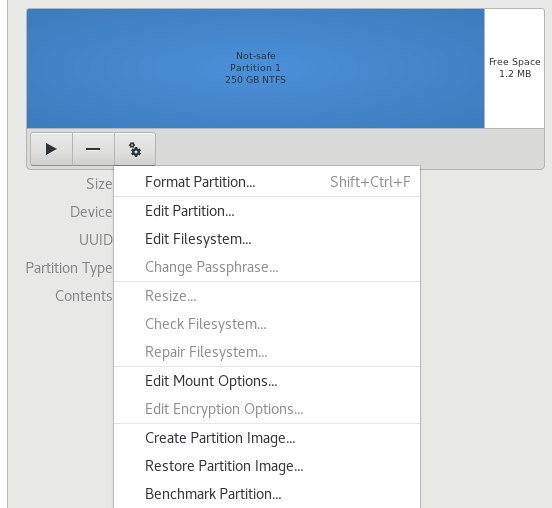Mount the partition with the play icon
Screen dimensions: 552x508
pyautogui.click(x=51, y=149)
